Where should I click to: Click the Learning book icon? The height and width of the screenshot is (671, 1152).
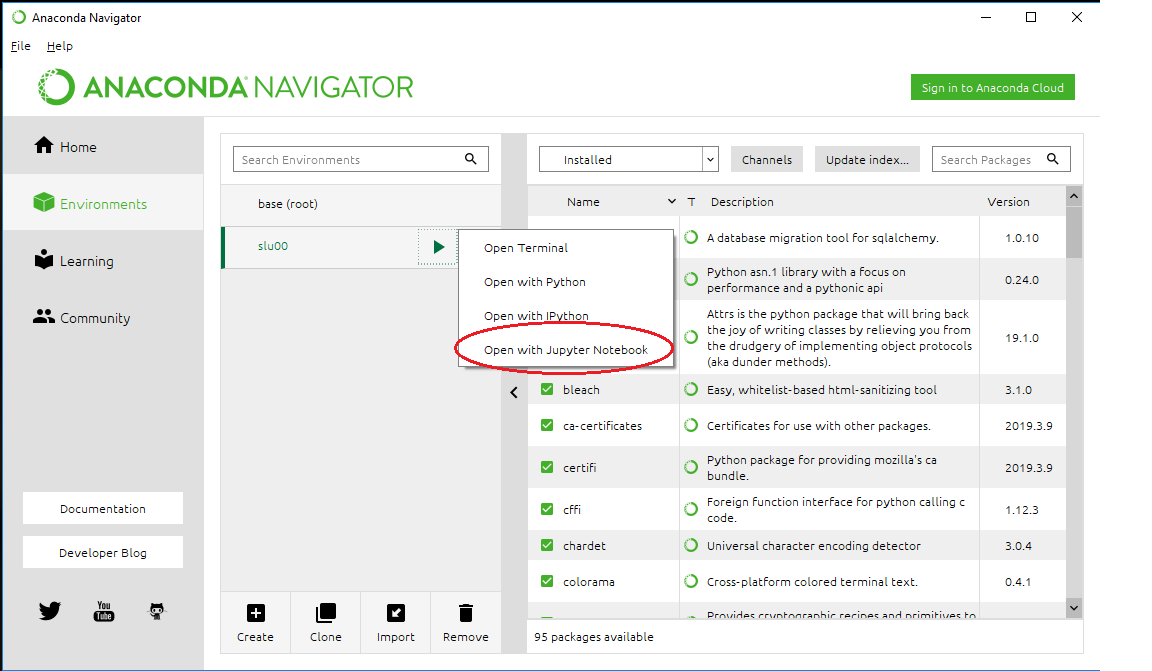click(x=44, y=259)
